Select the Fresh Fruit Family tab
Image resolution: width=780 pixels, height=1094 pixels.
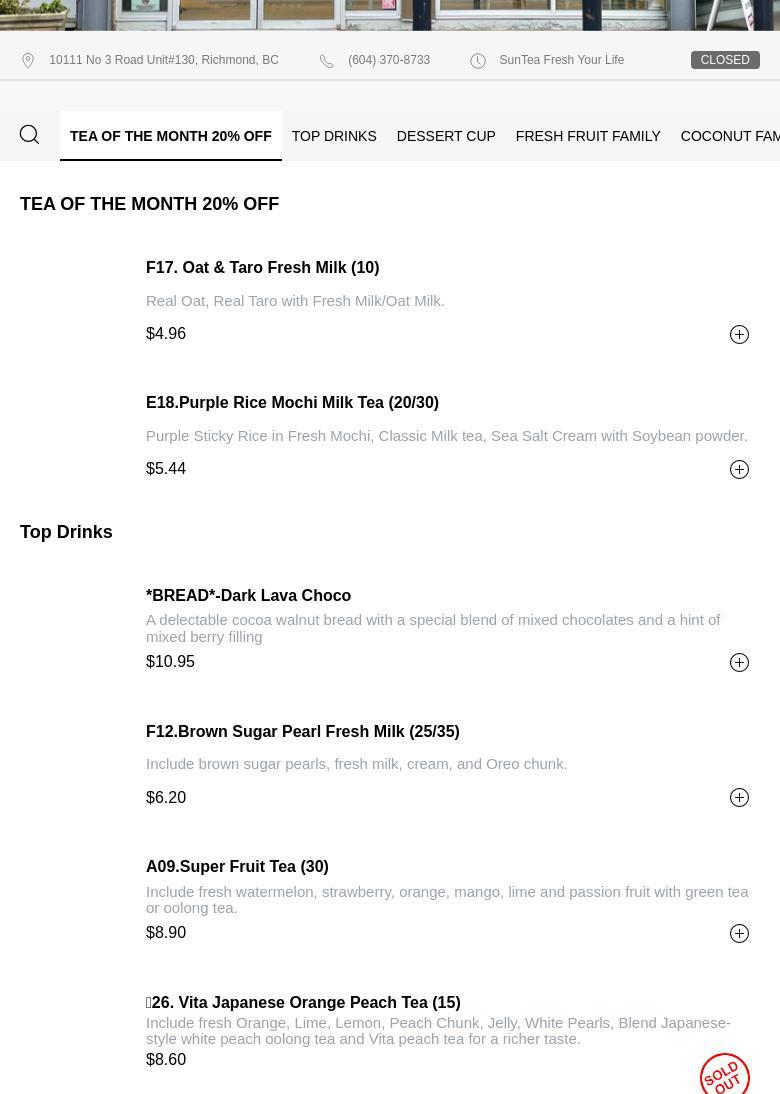(x=588, y=136)
